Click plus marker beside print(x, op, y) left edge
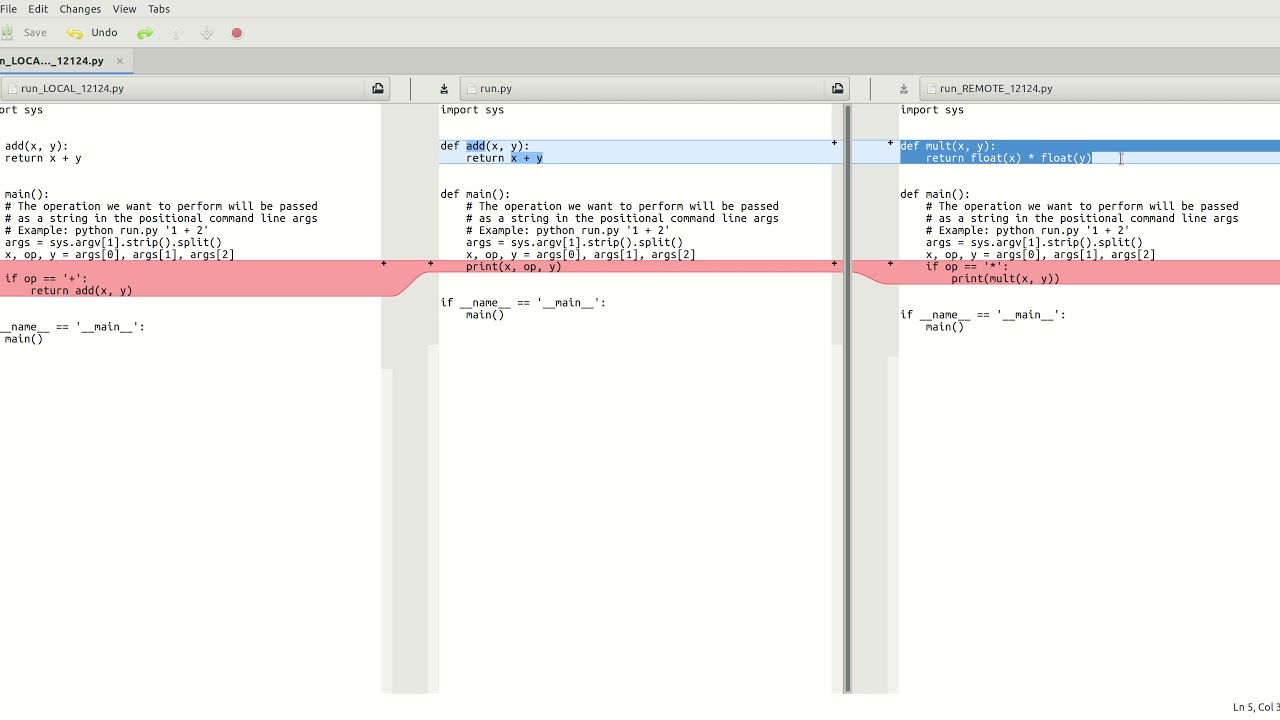The image size is (1280, 720). coord(431,264)
